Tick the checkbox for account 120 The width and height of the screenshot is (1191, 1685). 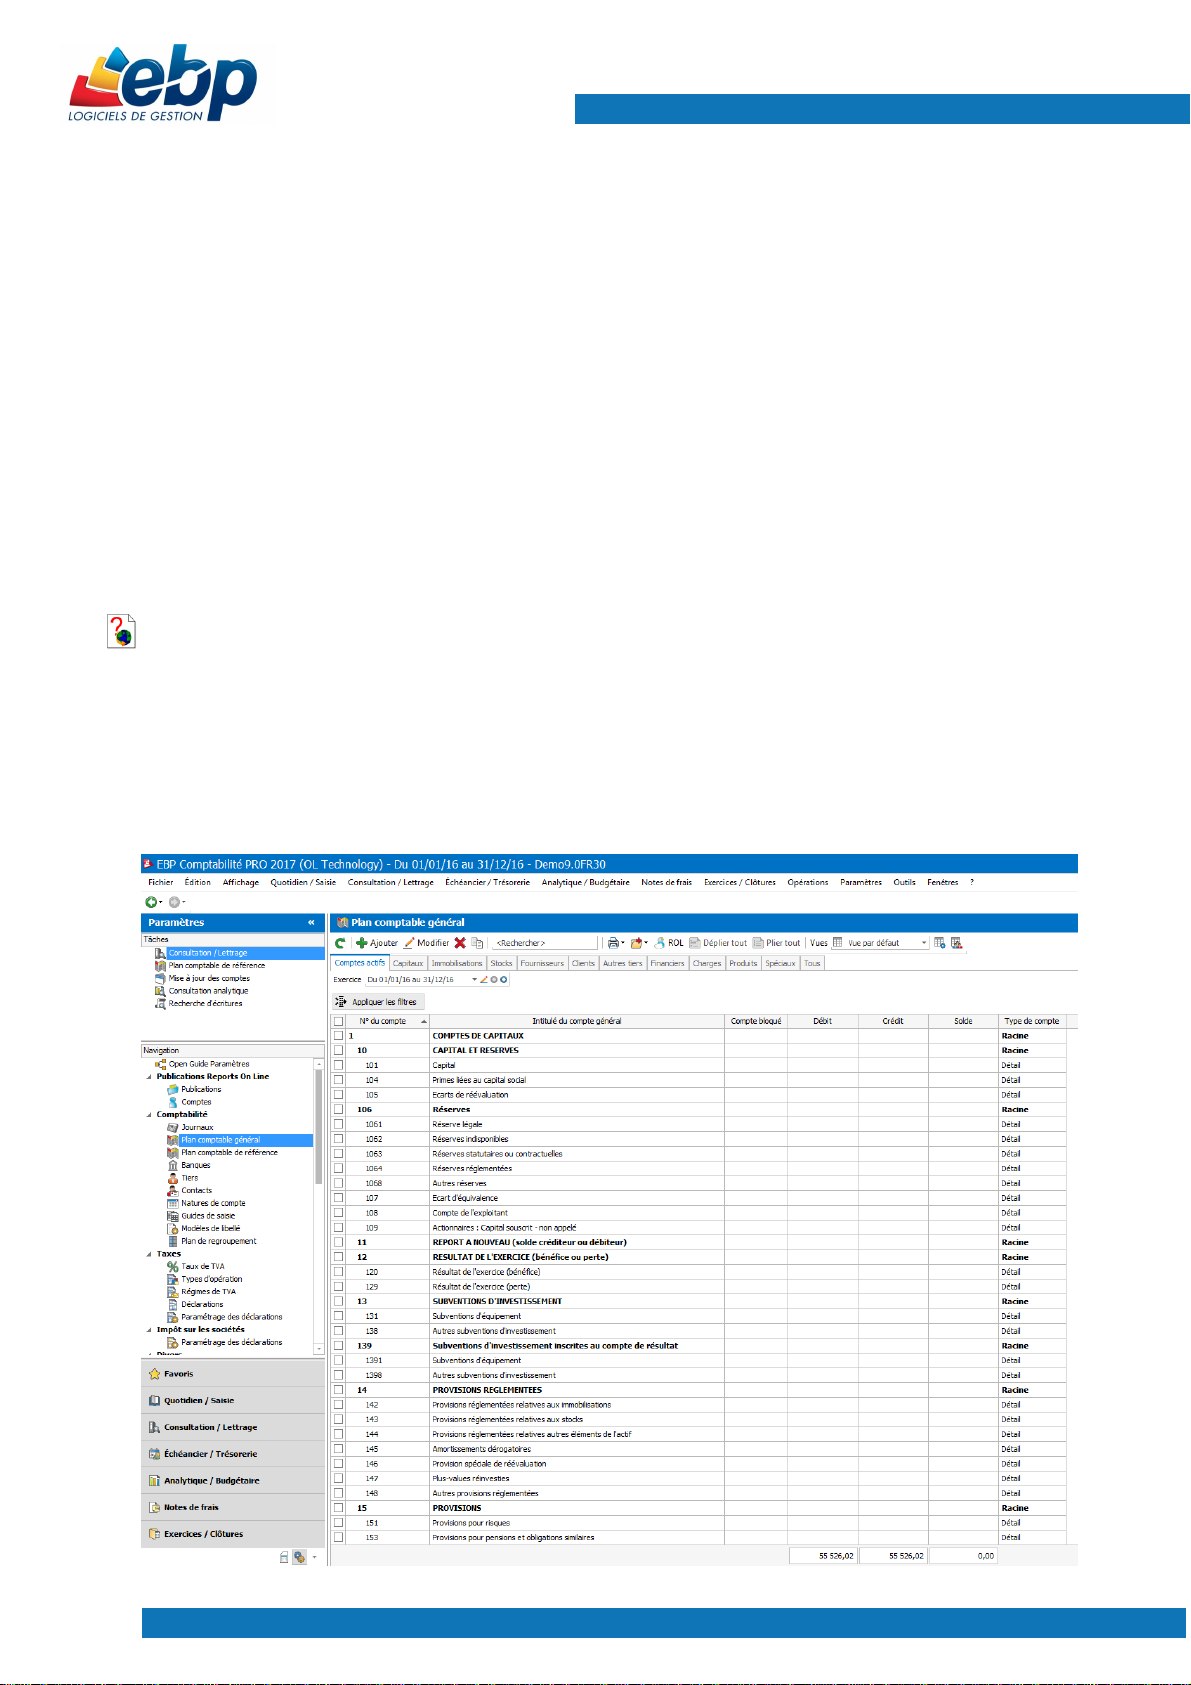(338, 1272)
